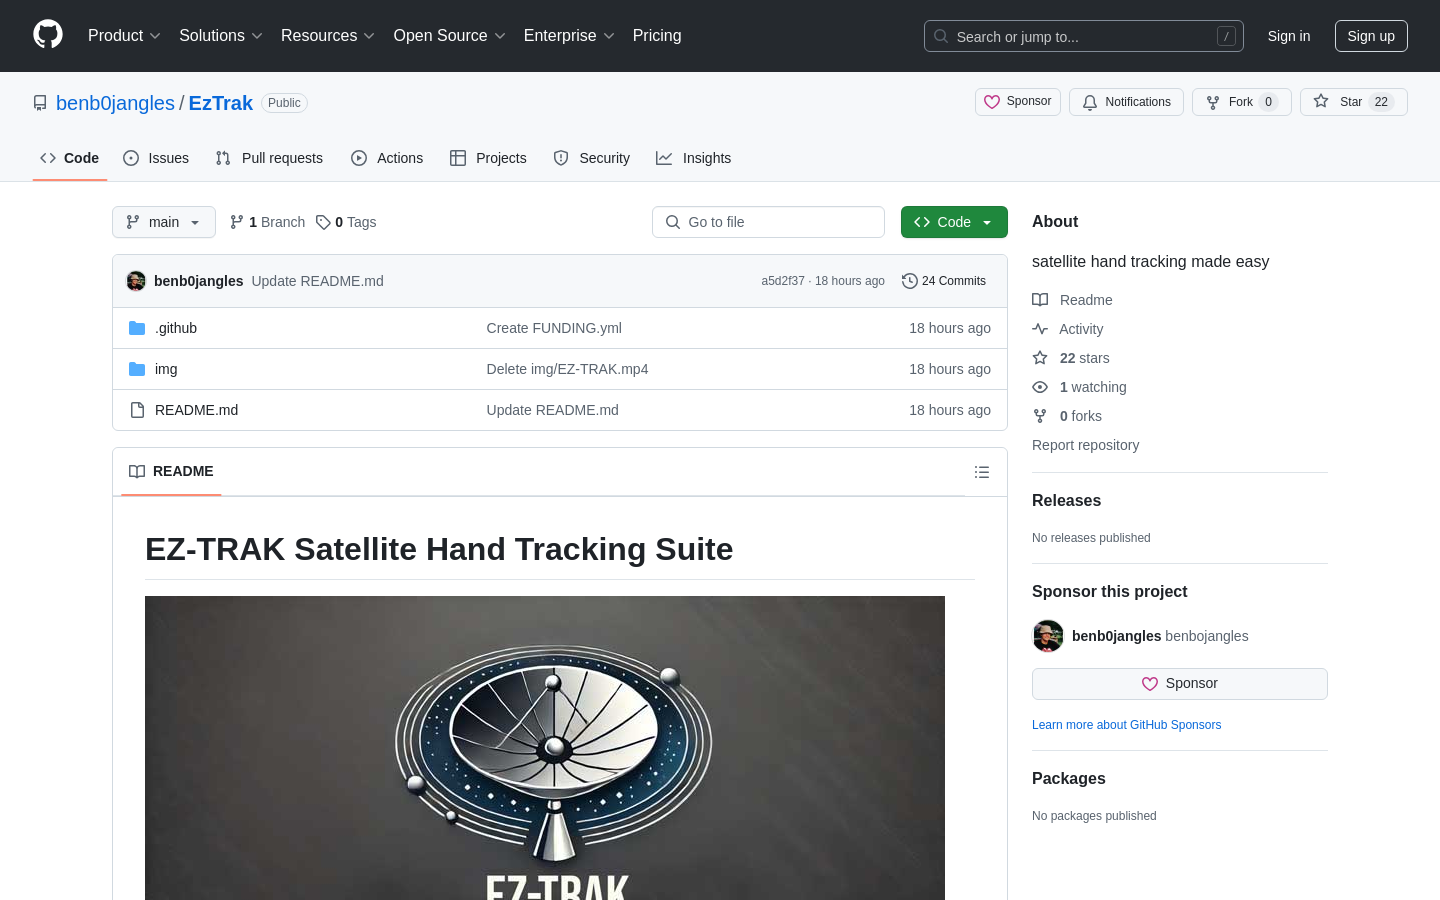Focus the Search or jump to field
The image size is (1440, 900).
pos(1084,36)
